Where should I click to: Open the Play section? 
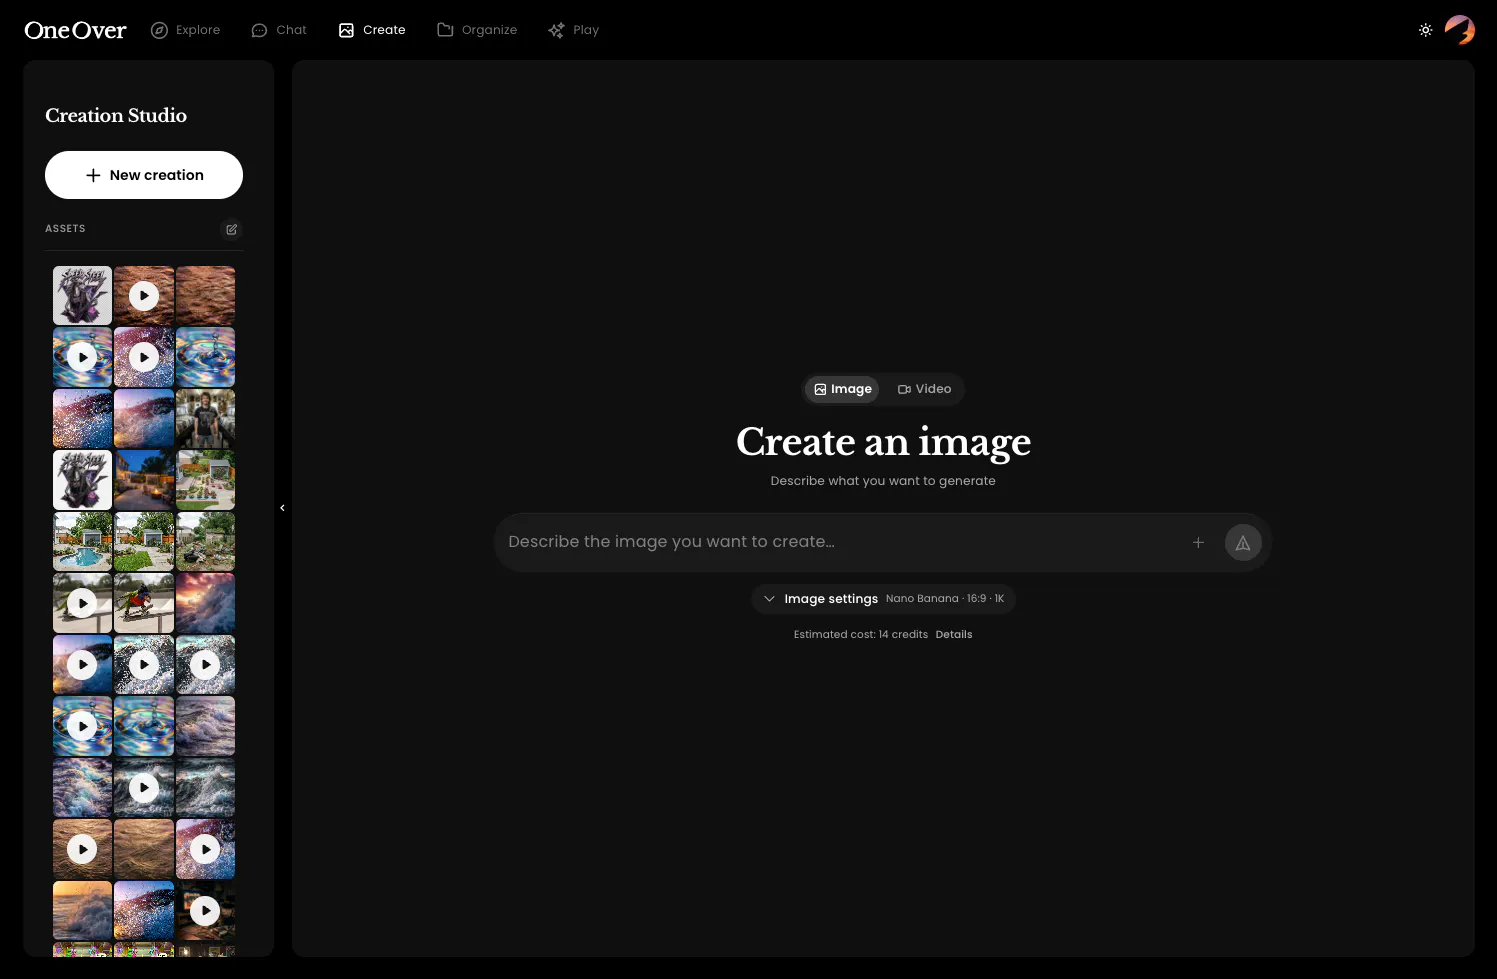[574, 30]
